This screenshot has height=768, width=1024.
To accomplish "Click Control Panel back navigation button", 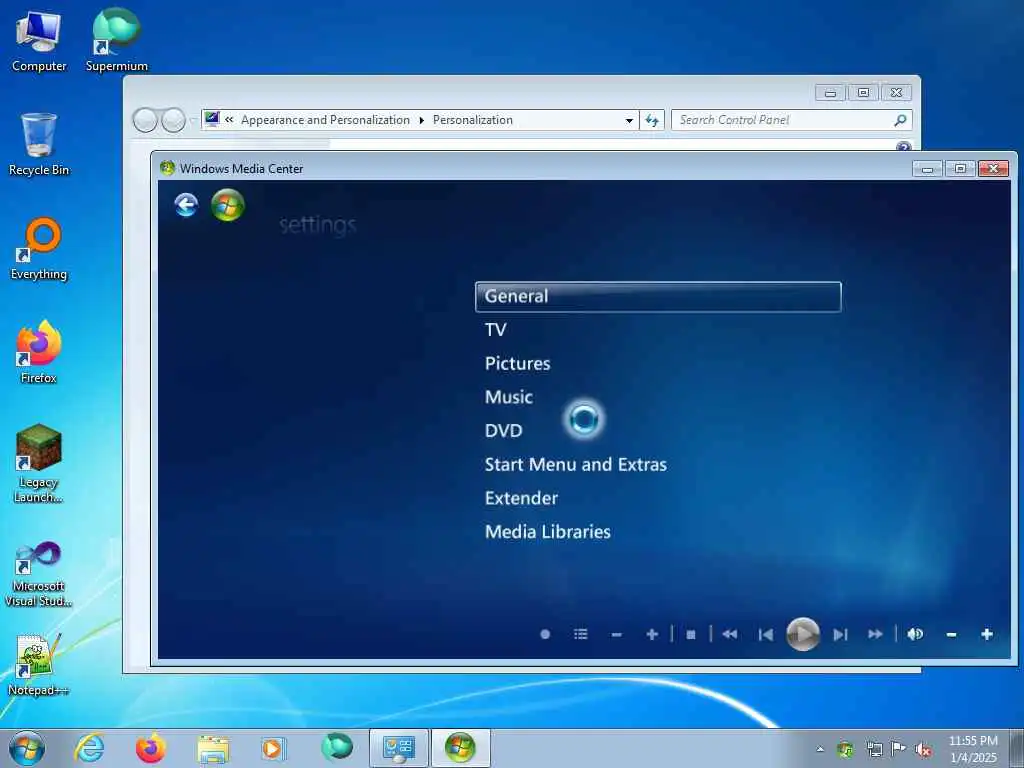I will click(145, 120).
